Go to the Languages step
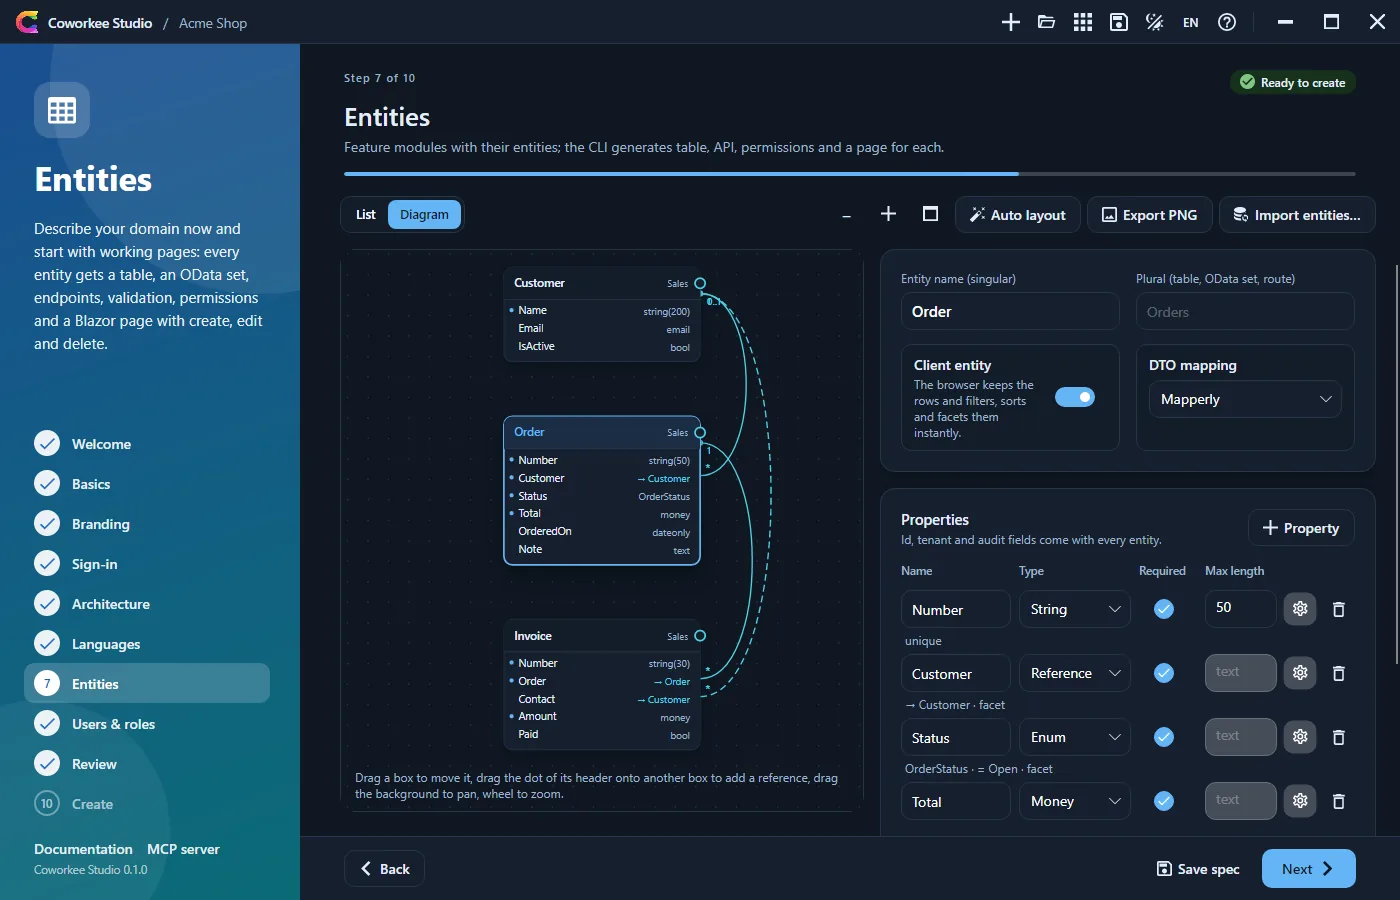 (147, 644)
